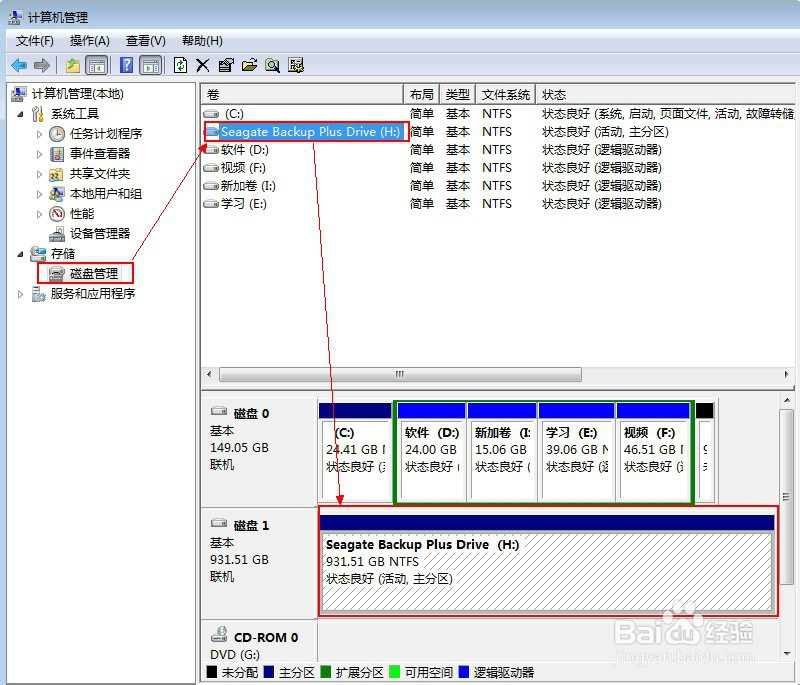800x685 pixels.
Task: Click the Up one level folder icon
Action: (72, 65)
